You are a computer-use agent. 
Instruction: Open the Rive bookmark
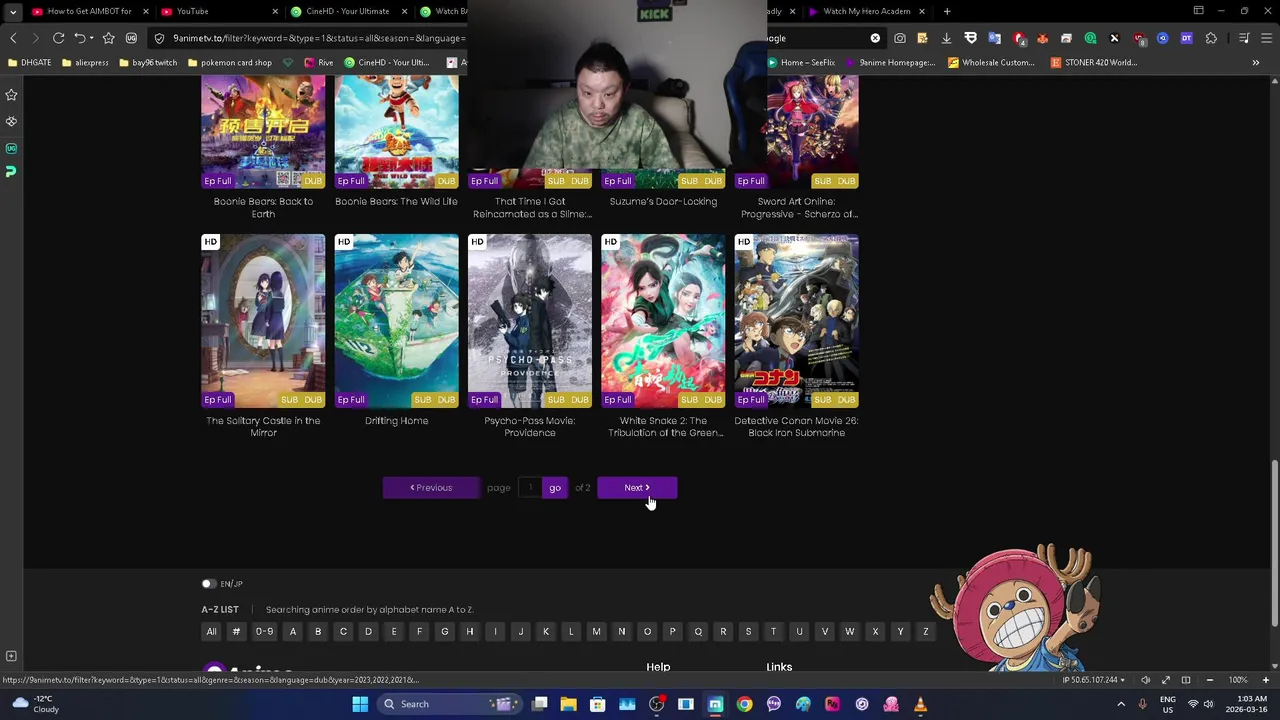tap(318, 62)
